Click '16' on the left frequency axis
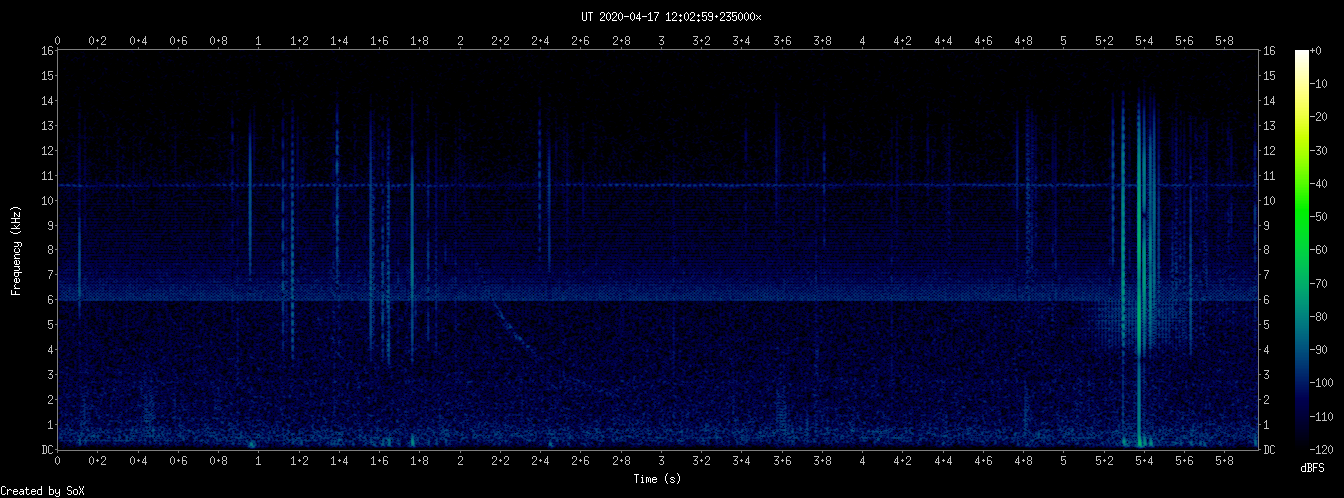1344x498 pixels. [x=47, y=50]
